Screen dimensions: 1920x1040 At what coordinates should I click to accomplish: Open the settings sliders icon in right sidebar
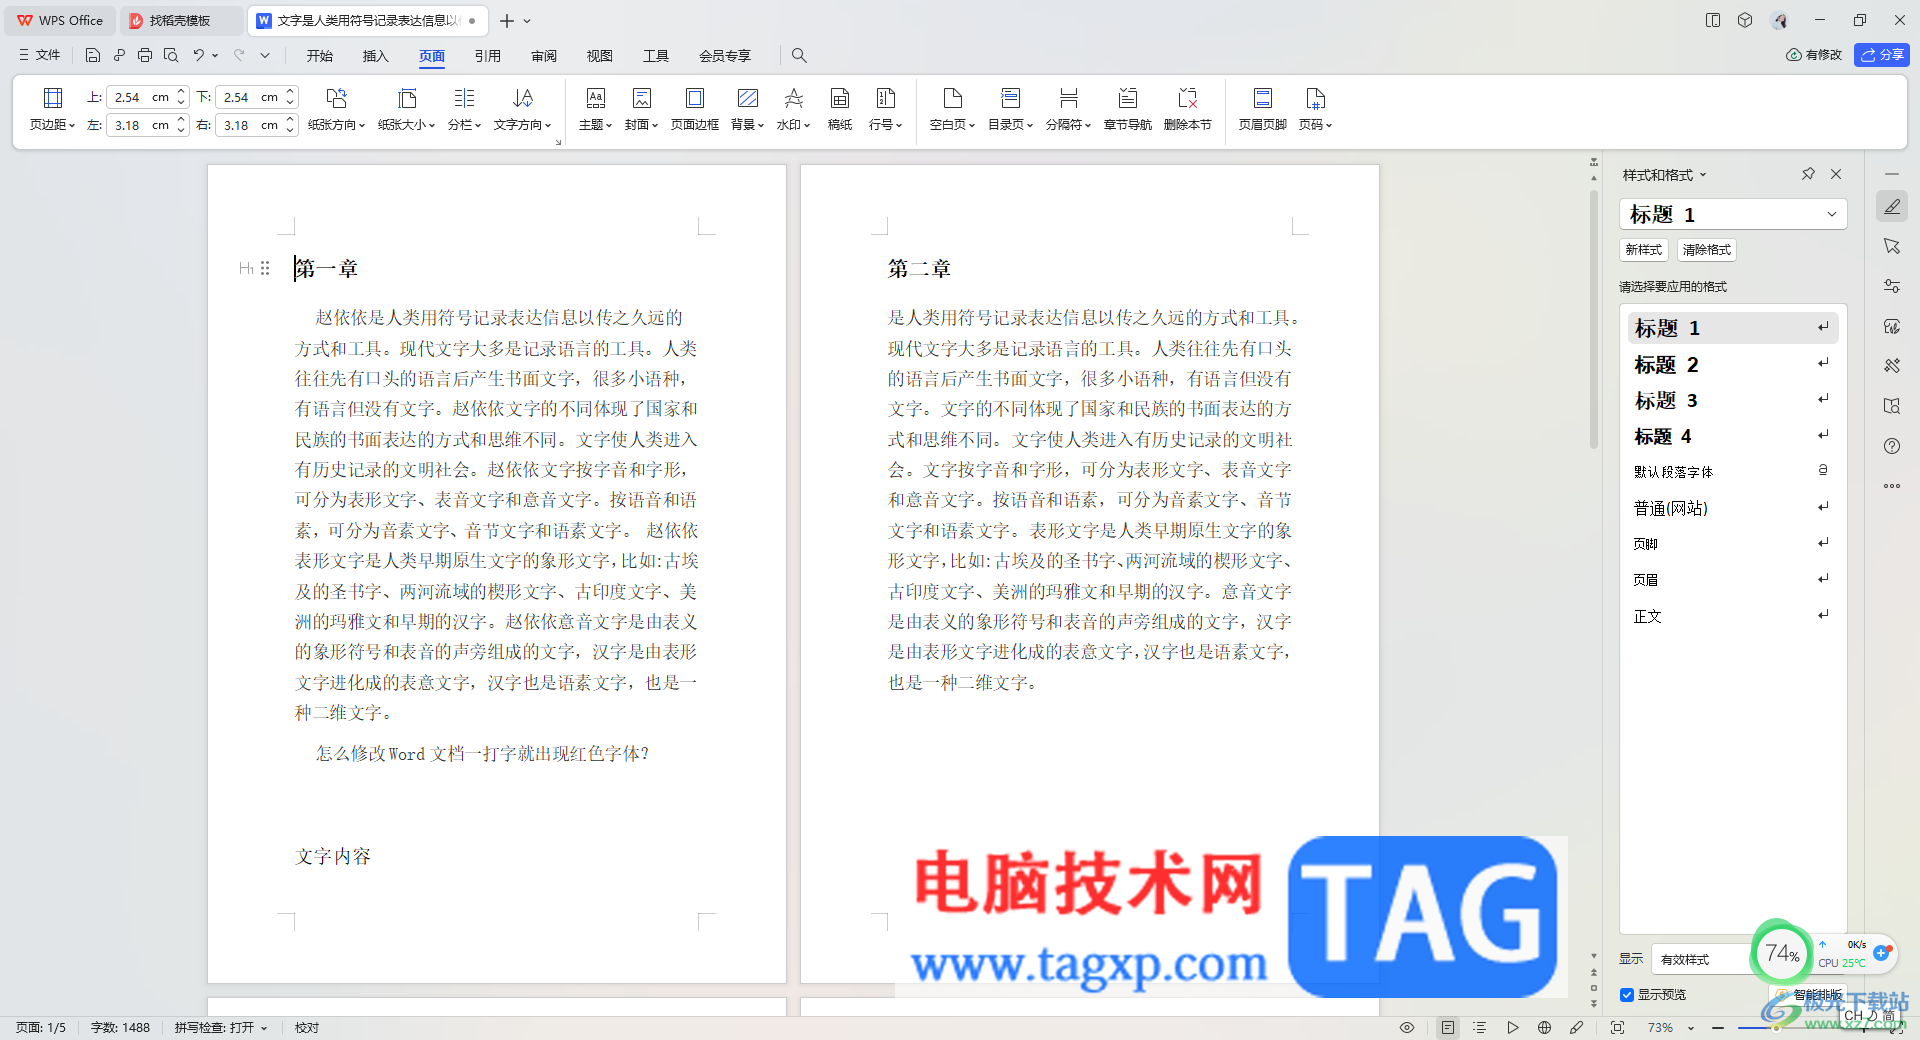click(x=1892, y=286)
